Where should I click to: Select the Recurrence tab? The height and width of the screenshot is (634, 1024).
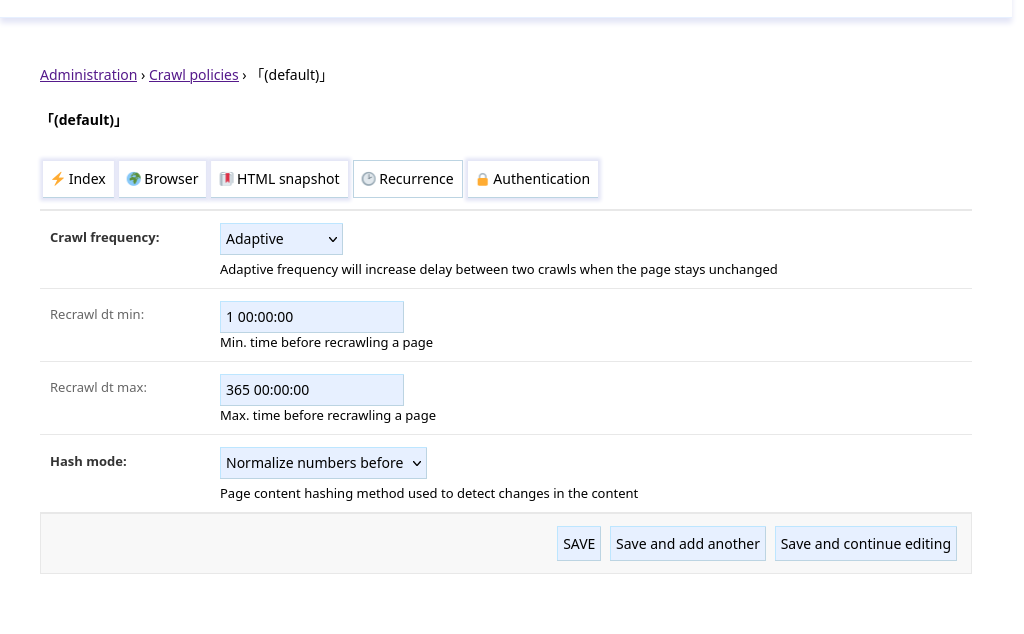coord(408,179)
